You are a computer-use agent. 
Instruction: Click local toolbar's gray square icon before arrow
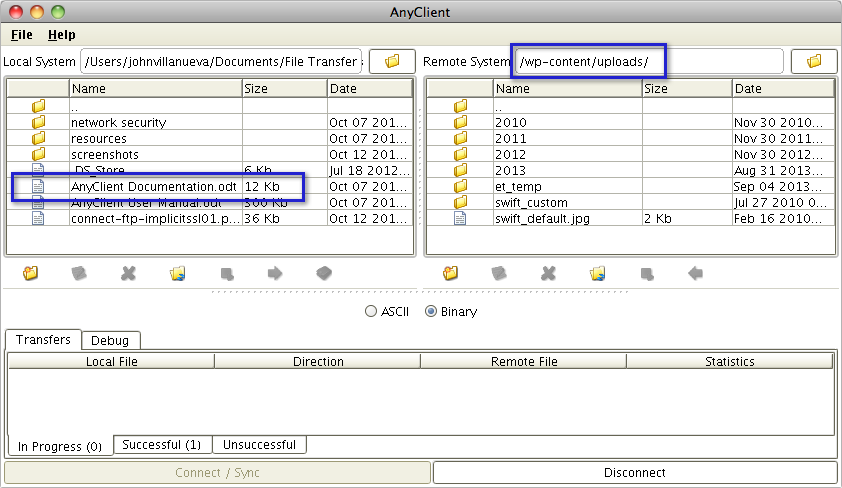click(227, 274)
